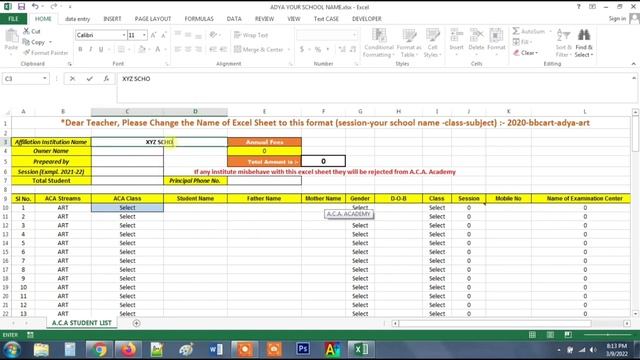Click the horizontal scrollbar right arrow

pyautogui.click(x=627, y=323)
